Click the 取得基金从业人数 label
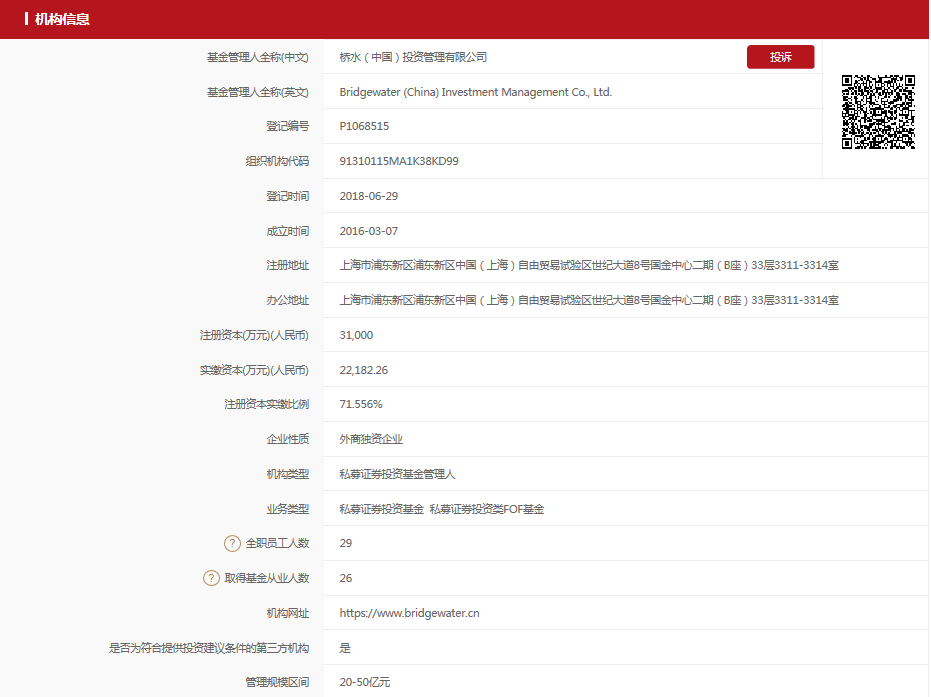The width and height of the screenshot is (931, 697). tap(267, 578)
